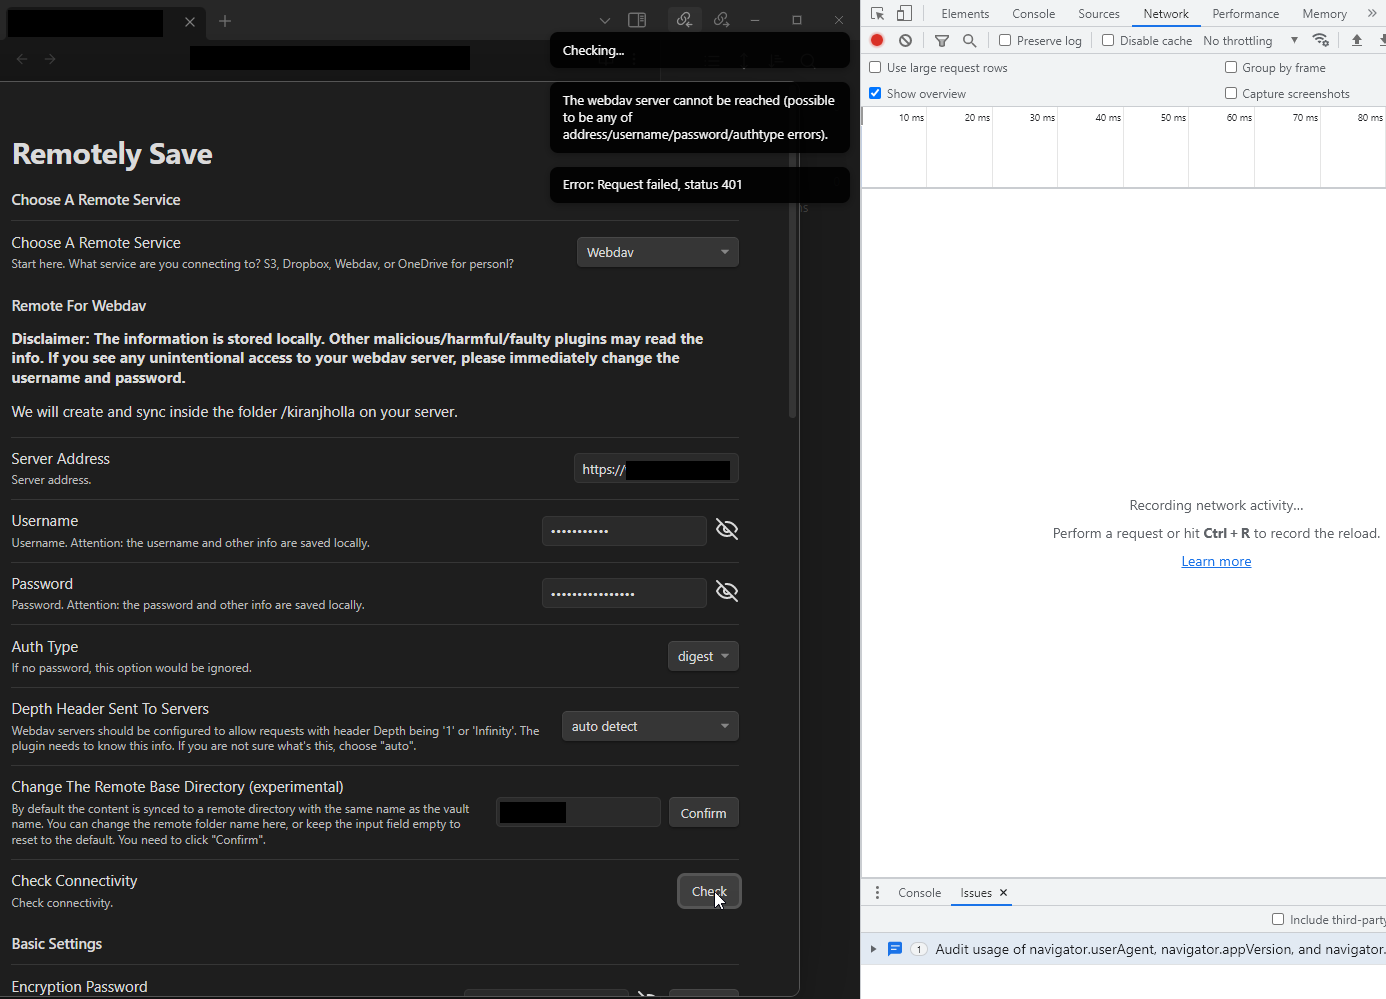Open the remote service dropdown showing Webdav
The image size is (1386, 999).
click(x=657, y=252)
